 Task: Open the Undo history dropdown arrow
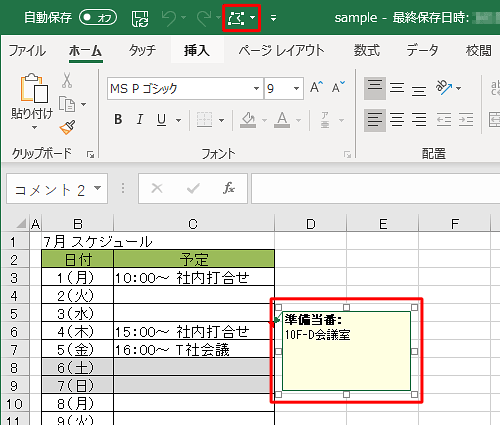click(x=183, y=18)
